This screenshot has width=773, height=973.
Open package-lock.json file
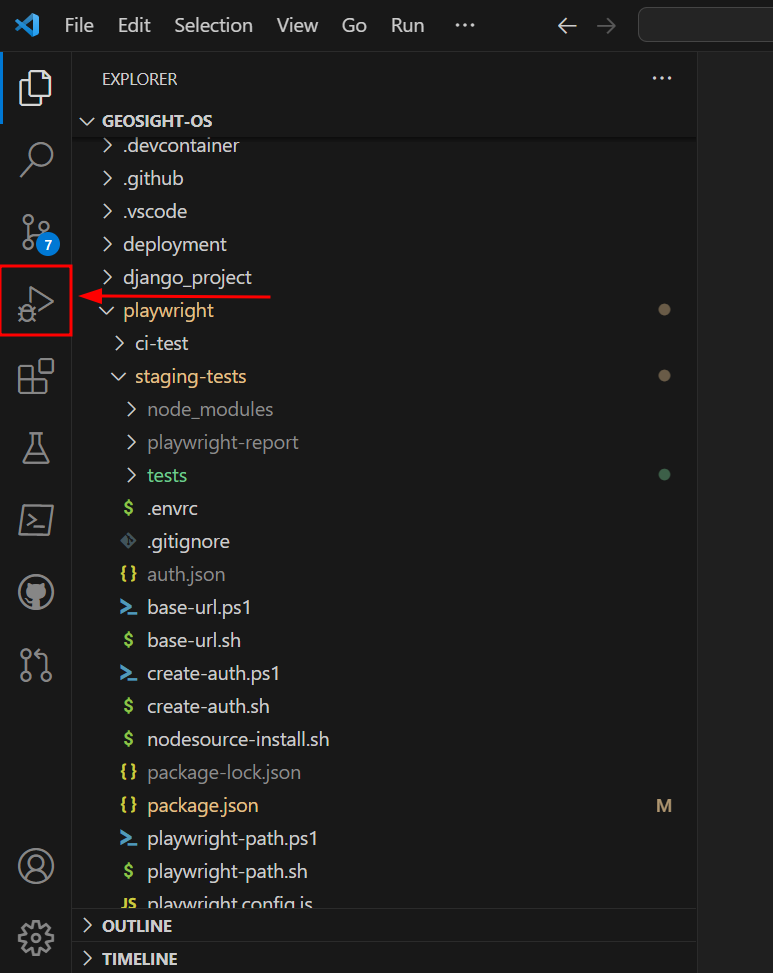point(384,772)
